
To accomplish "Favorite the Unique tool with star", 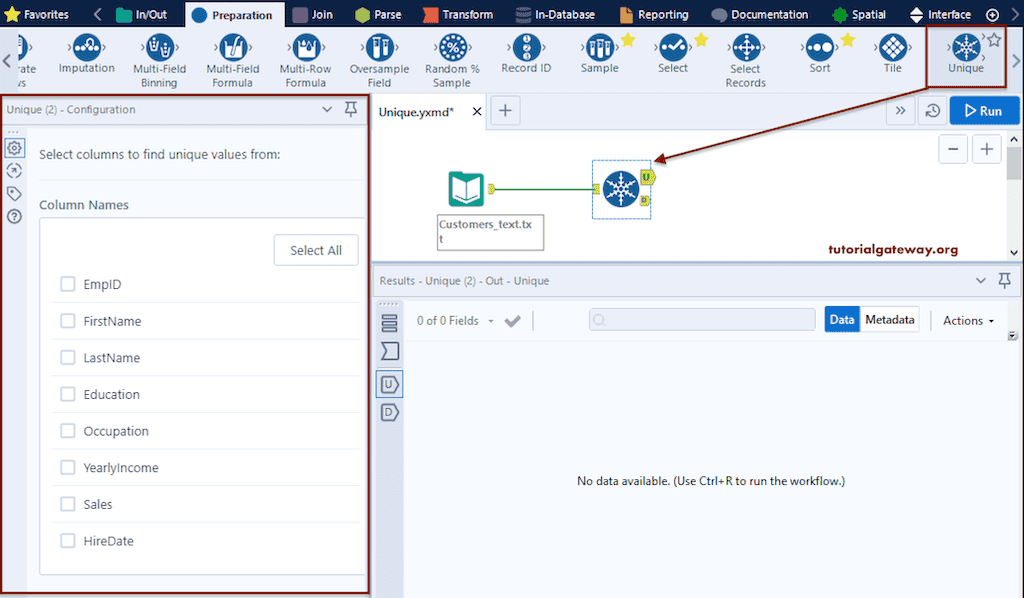I will click(994, 40).
